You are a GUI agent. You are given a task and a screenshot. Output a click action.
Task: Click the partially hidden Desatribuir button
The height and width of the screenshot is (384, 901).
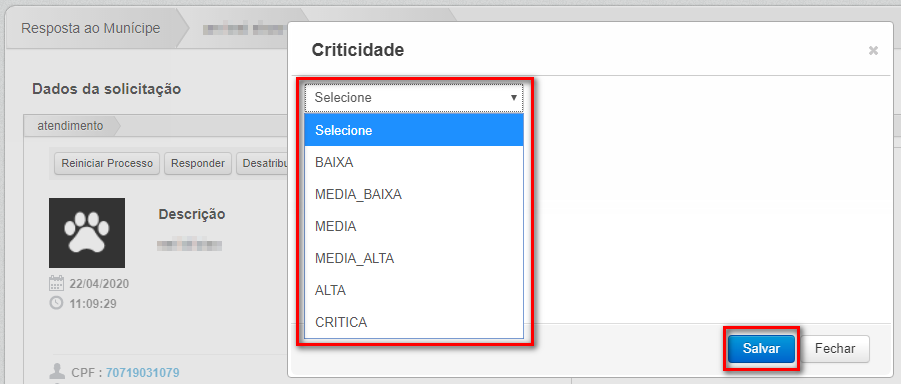262,163
